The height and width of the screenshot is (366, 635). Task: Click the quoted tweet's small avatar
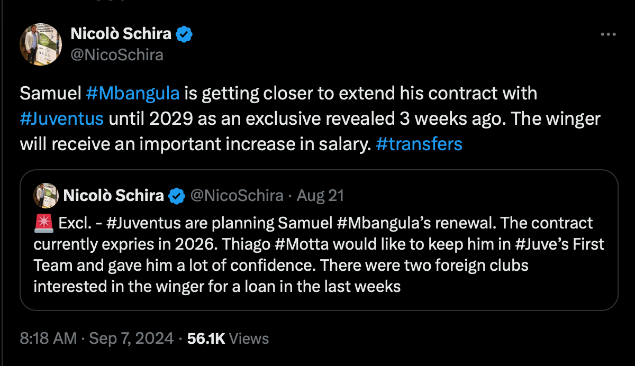(46, 196)
